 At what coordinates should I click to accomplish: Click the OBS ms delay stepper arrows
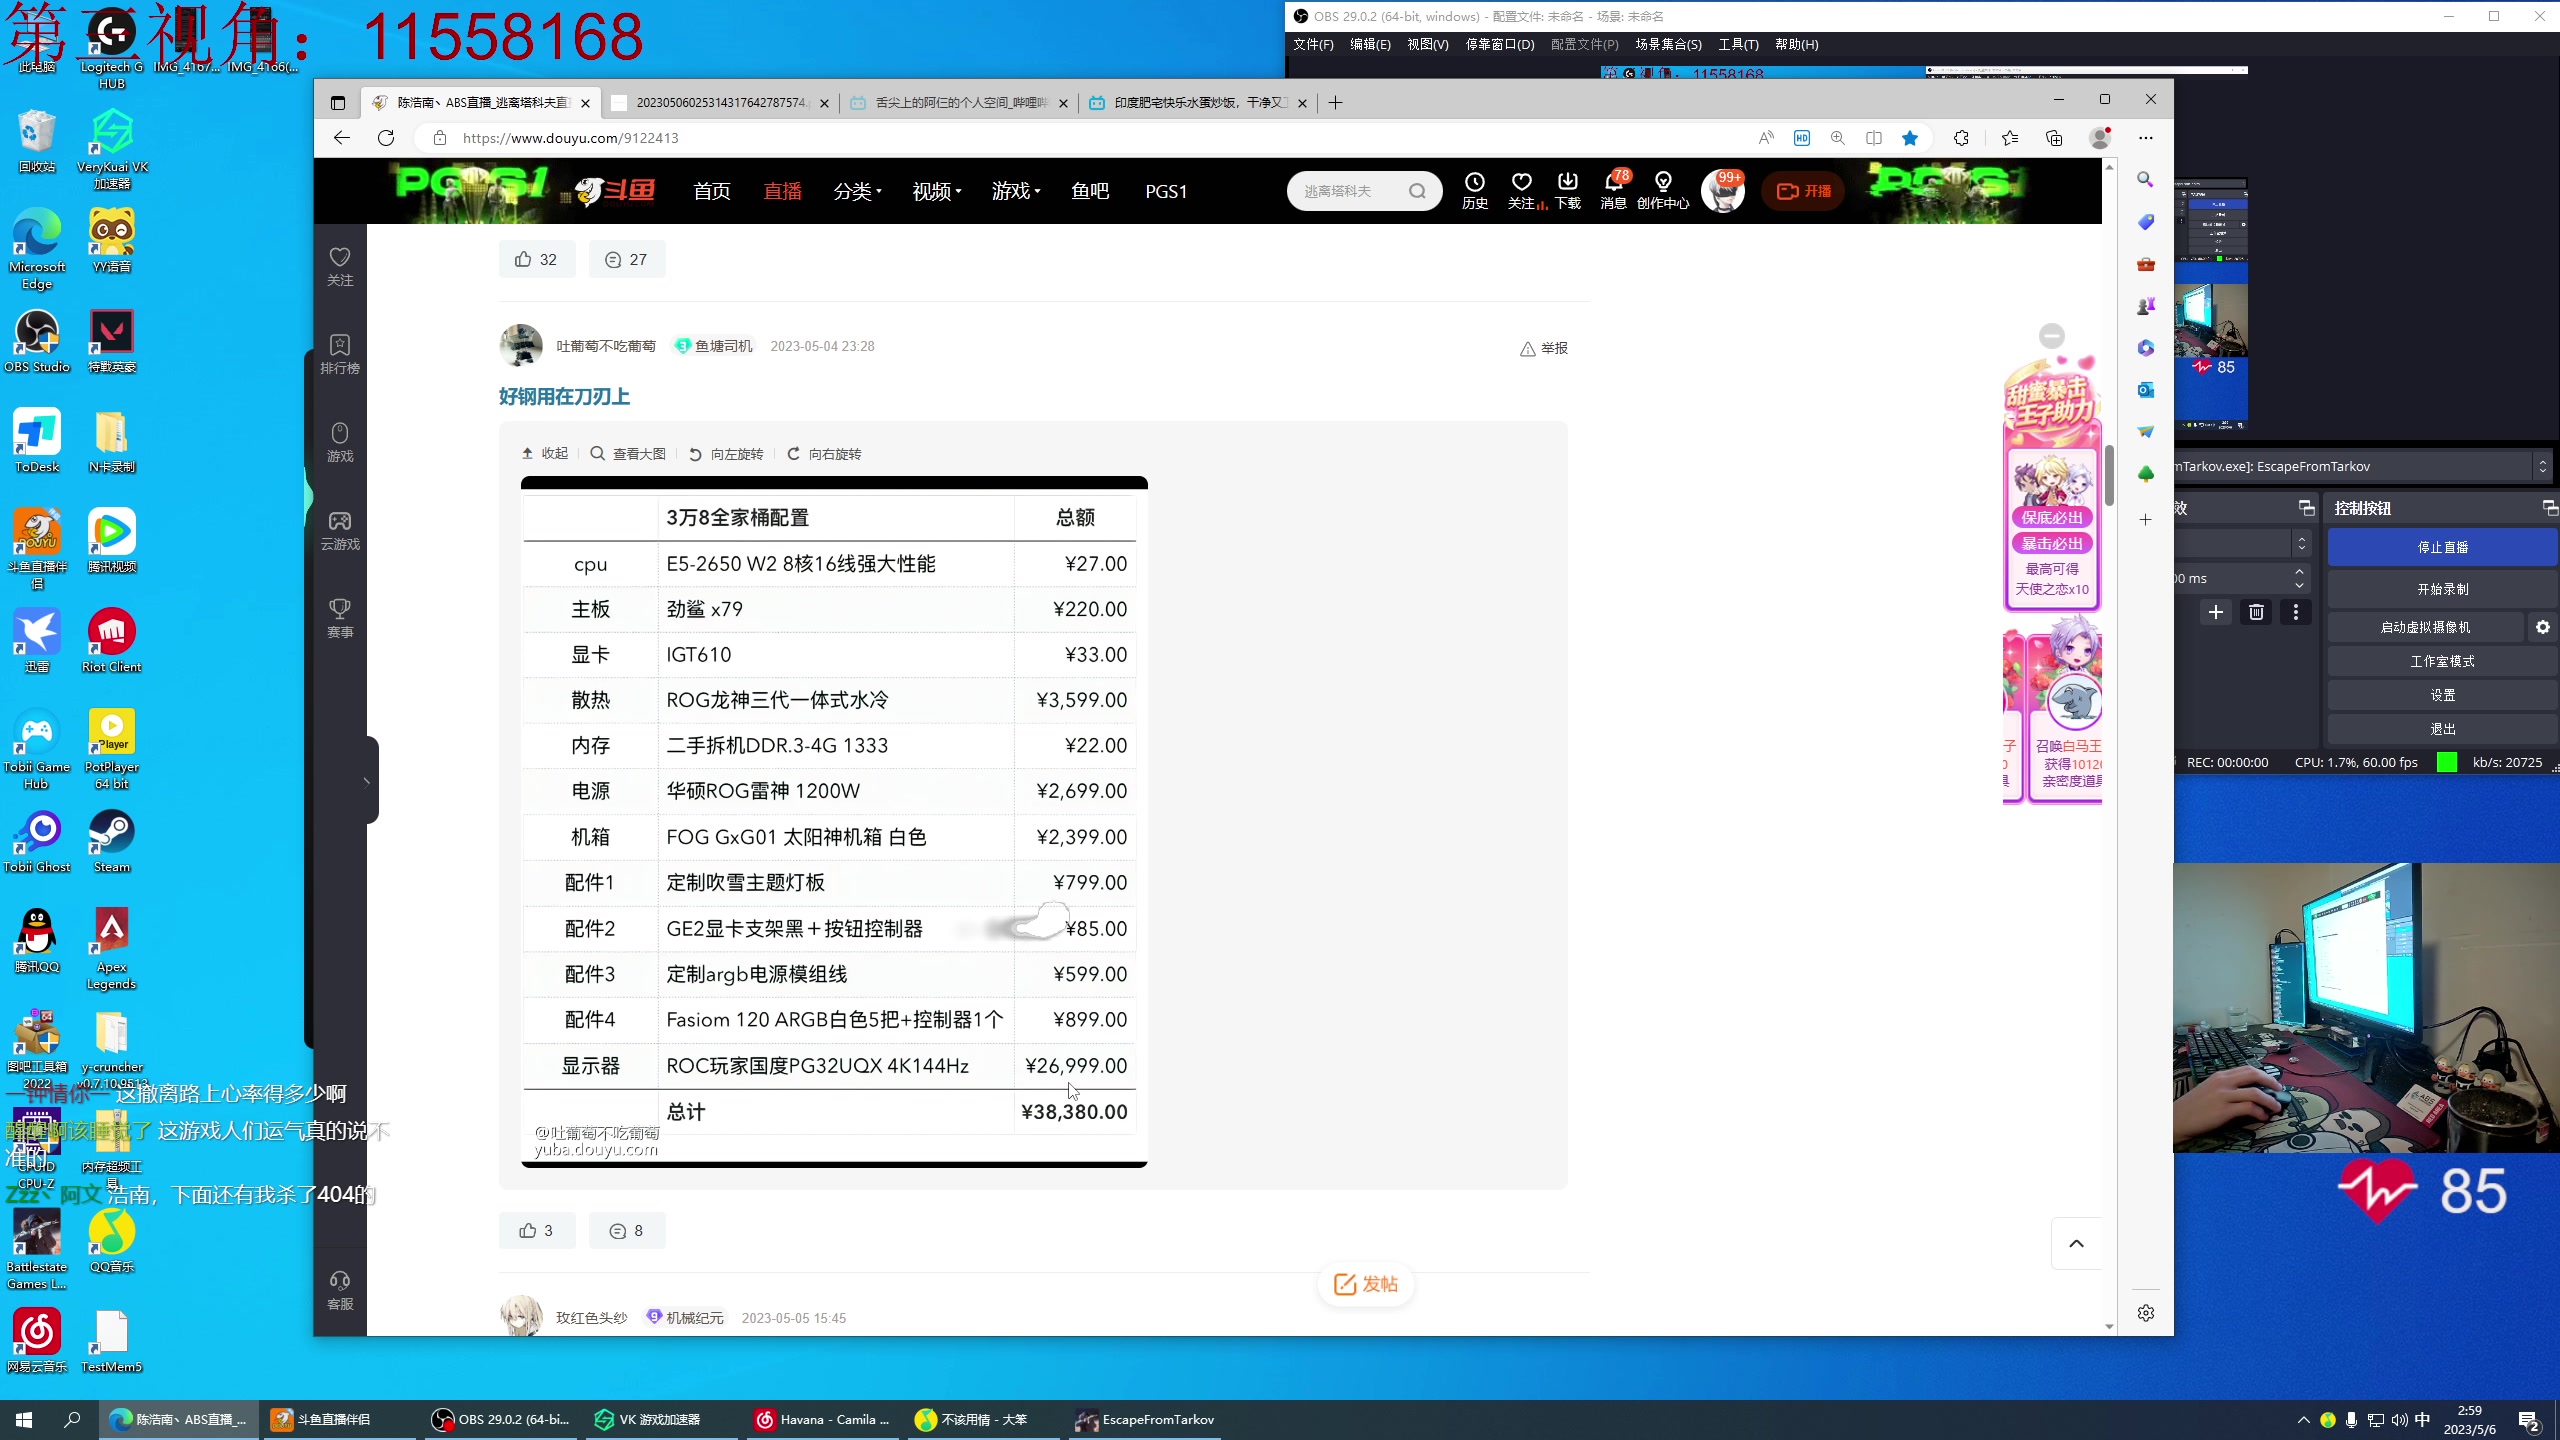coord(2299,578)
